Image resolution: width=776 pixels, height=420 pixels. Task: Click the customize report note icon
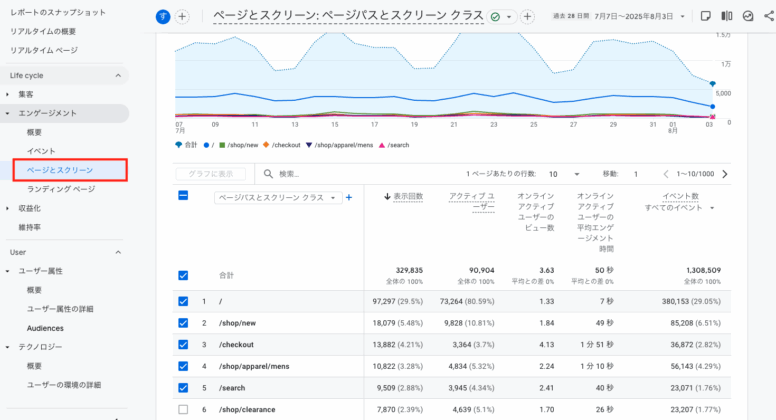tap(706, 17)
